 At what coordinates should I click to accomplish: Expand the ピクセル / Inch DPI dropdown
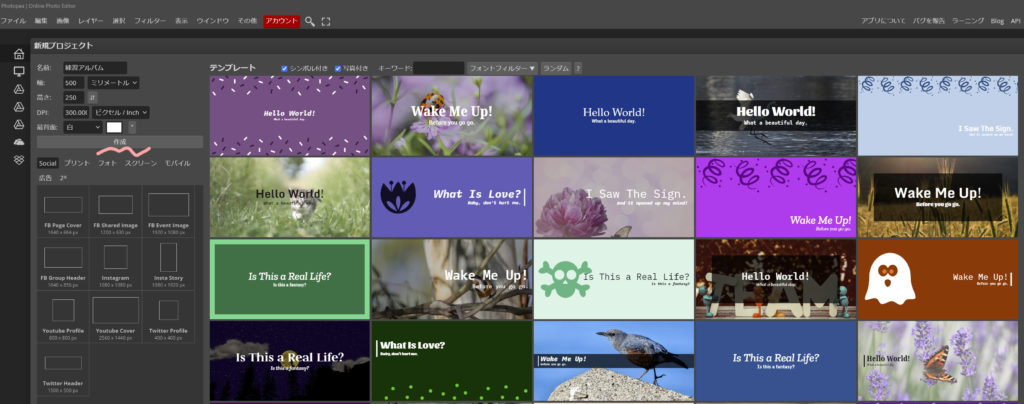coord(122,113)
